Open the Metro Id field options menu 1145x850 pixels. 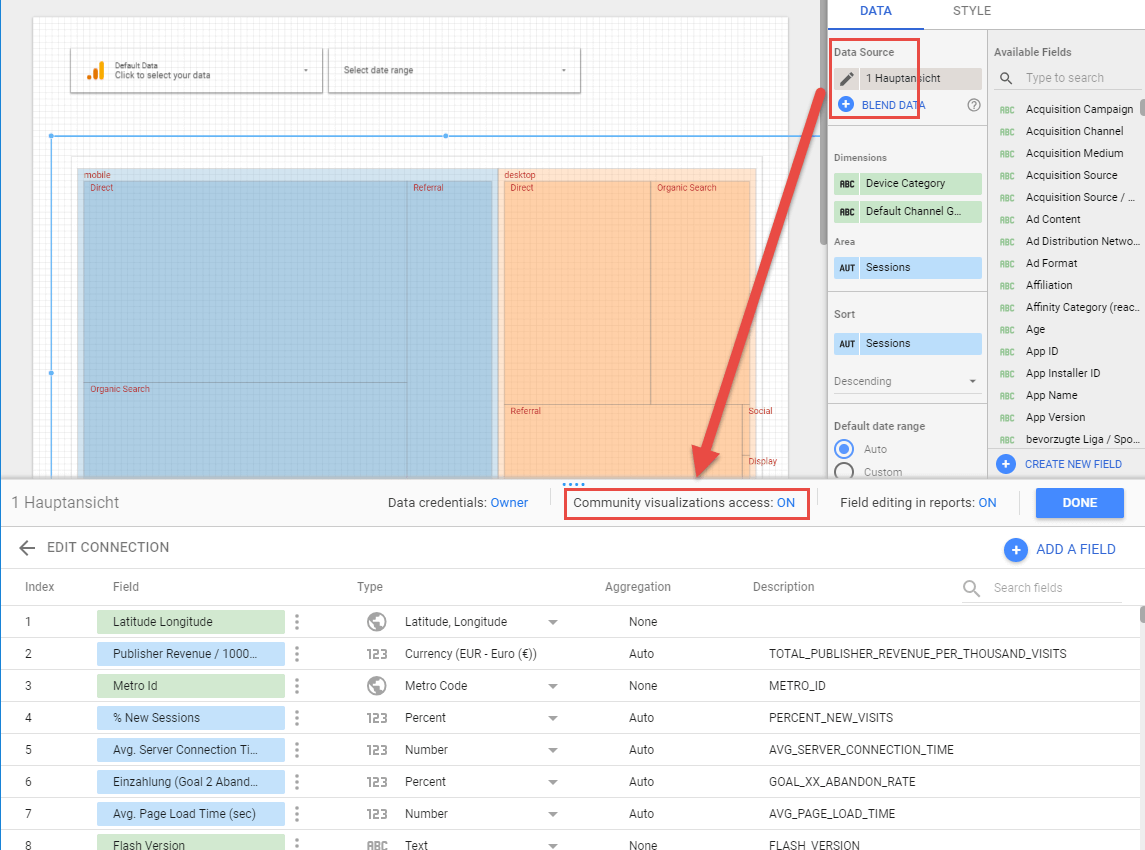coord(296,686)
